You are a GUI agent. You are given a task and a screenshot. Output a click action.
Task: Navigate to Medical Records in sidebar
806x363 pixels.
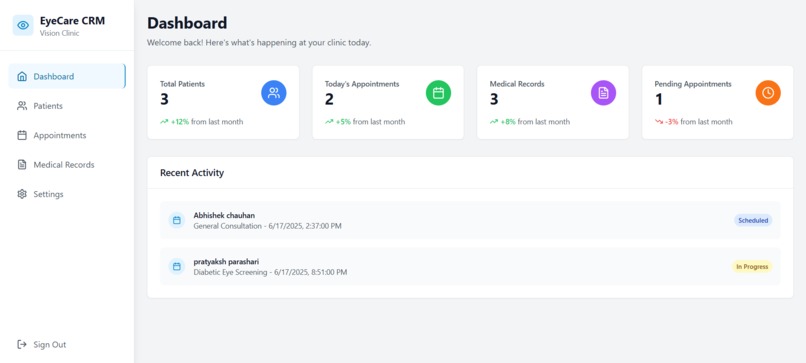click(x=67, y=165)
